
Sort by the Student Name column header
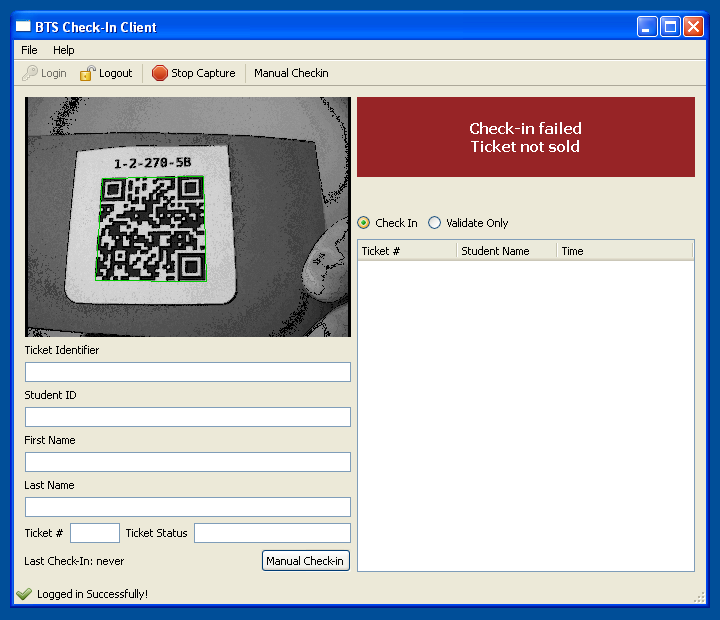tap(506, 251)
